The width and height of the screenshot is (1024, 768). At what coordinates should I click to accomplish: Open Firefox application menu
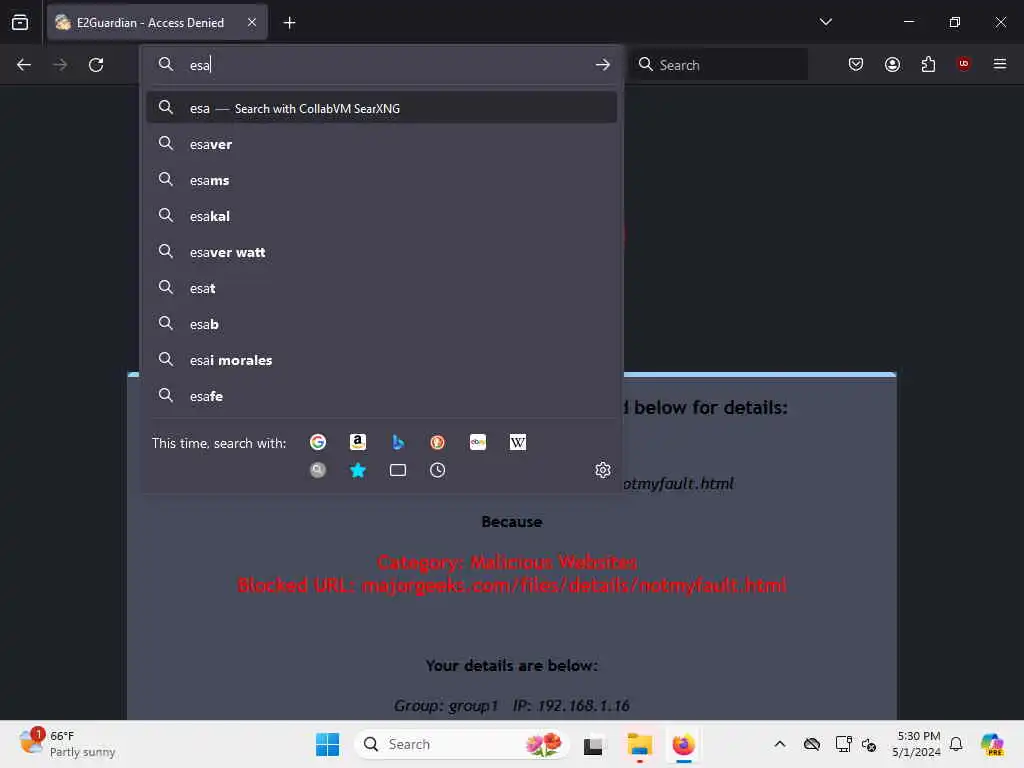[1000, 64]
